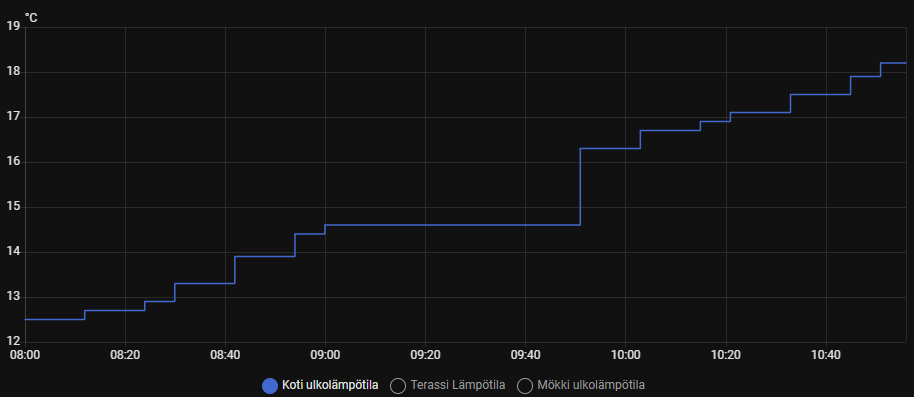Screen dimensions: 914x397
Task: Click the long flat plateau of the blue line
Action: pos(453,224)
